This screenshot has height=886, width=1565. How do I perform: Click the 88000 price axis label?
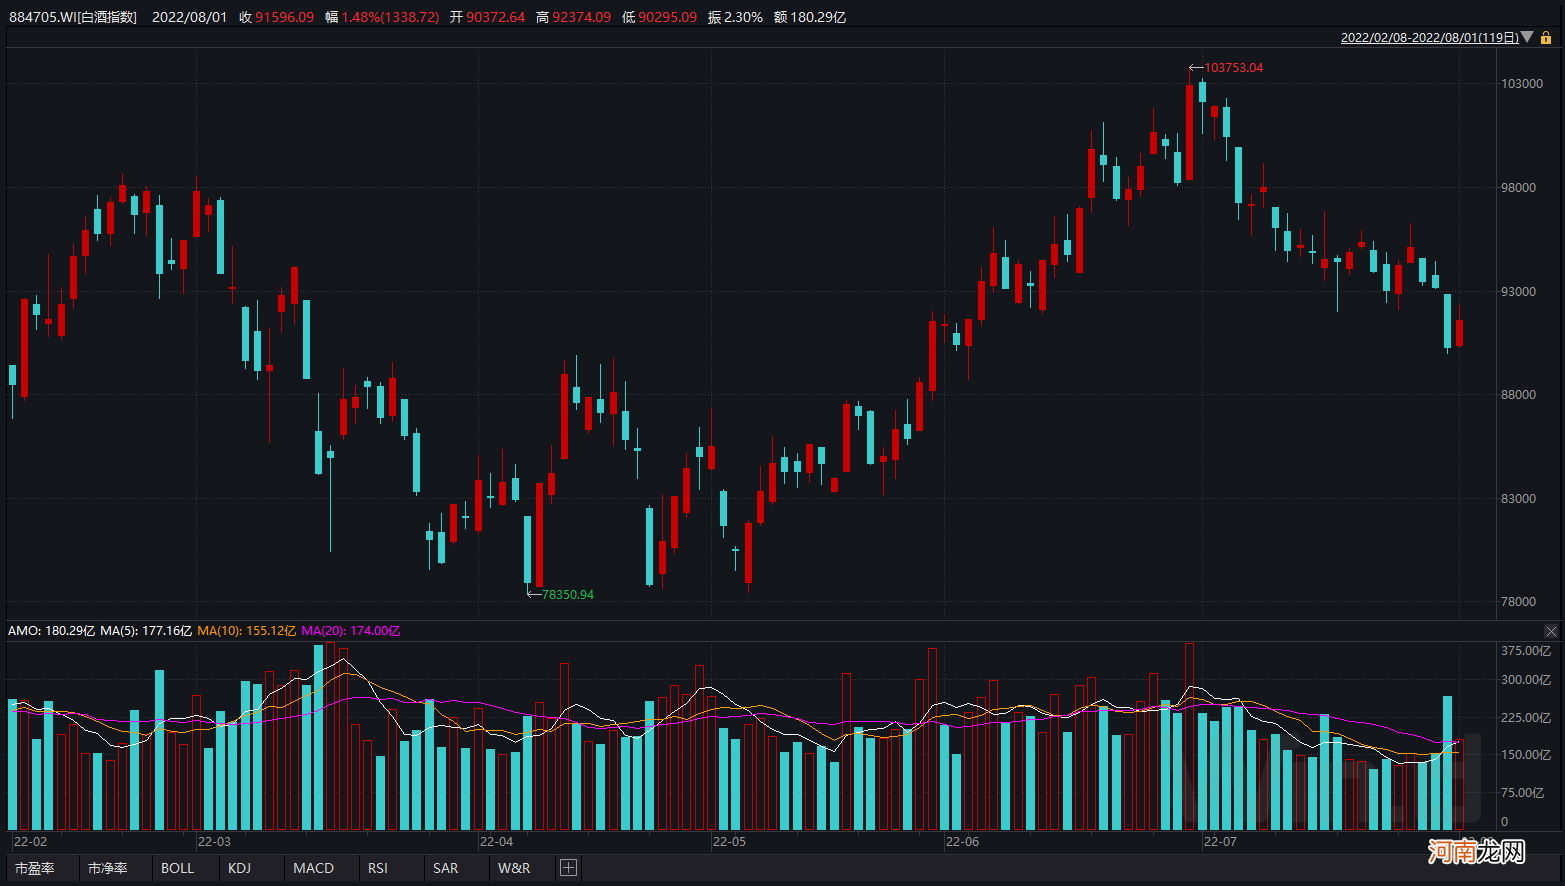point(1519,395)
